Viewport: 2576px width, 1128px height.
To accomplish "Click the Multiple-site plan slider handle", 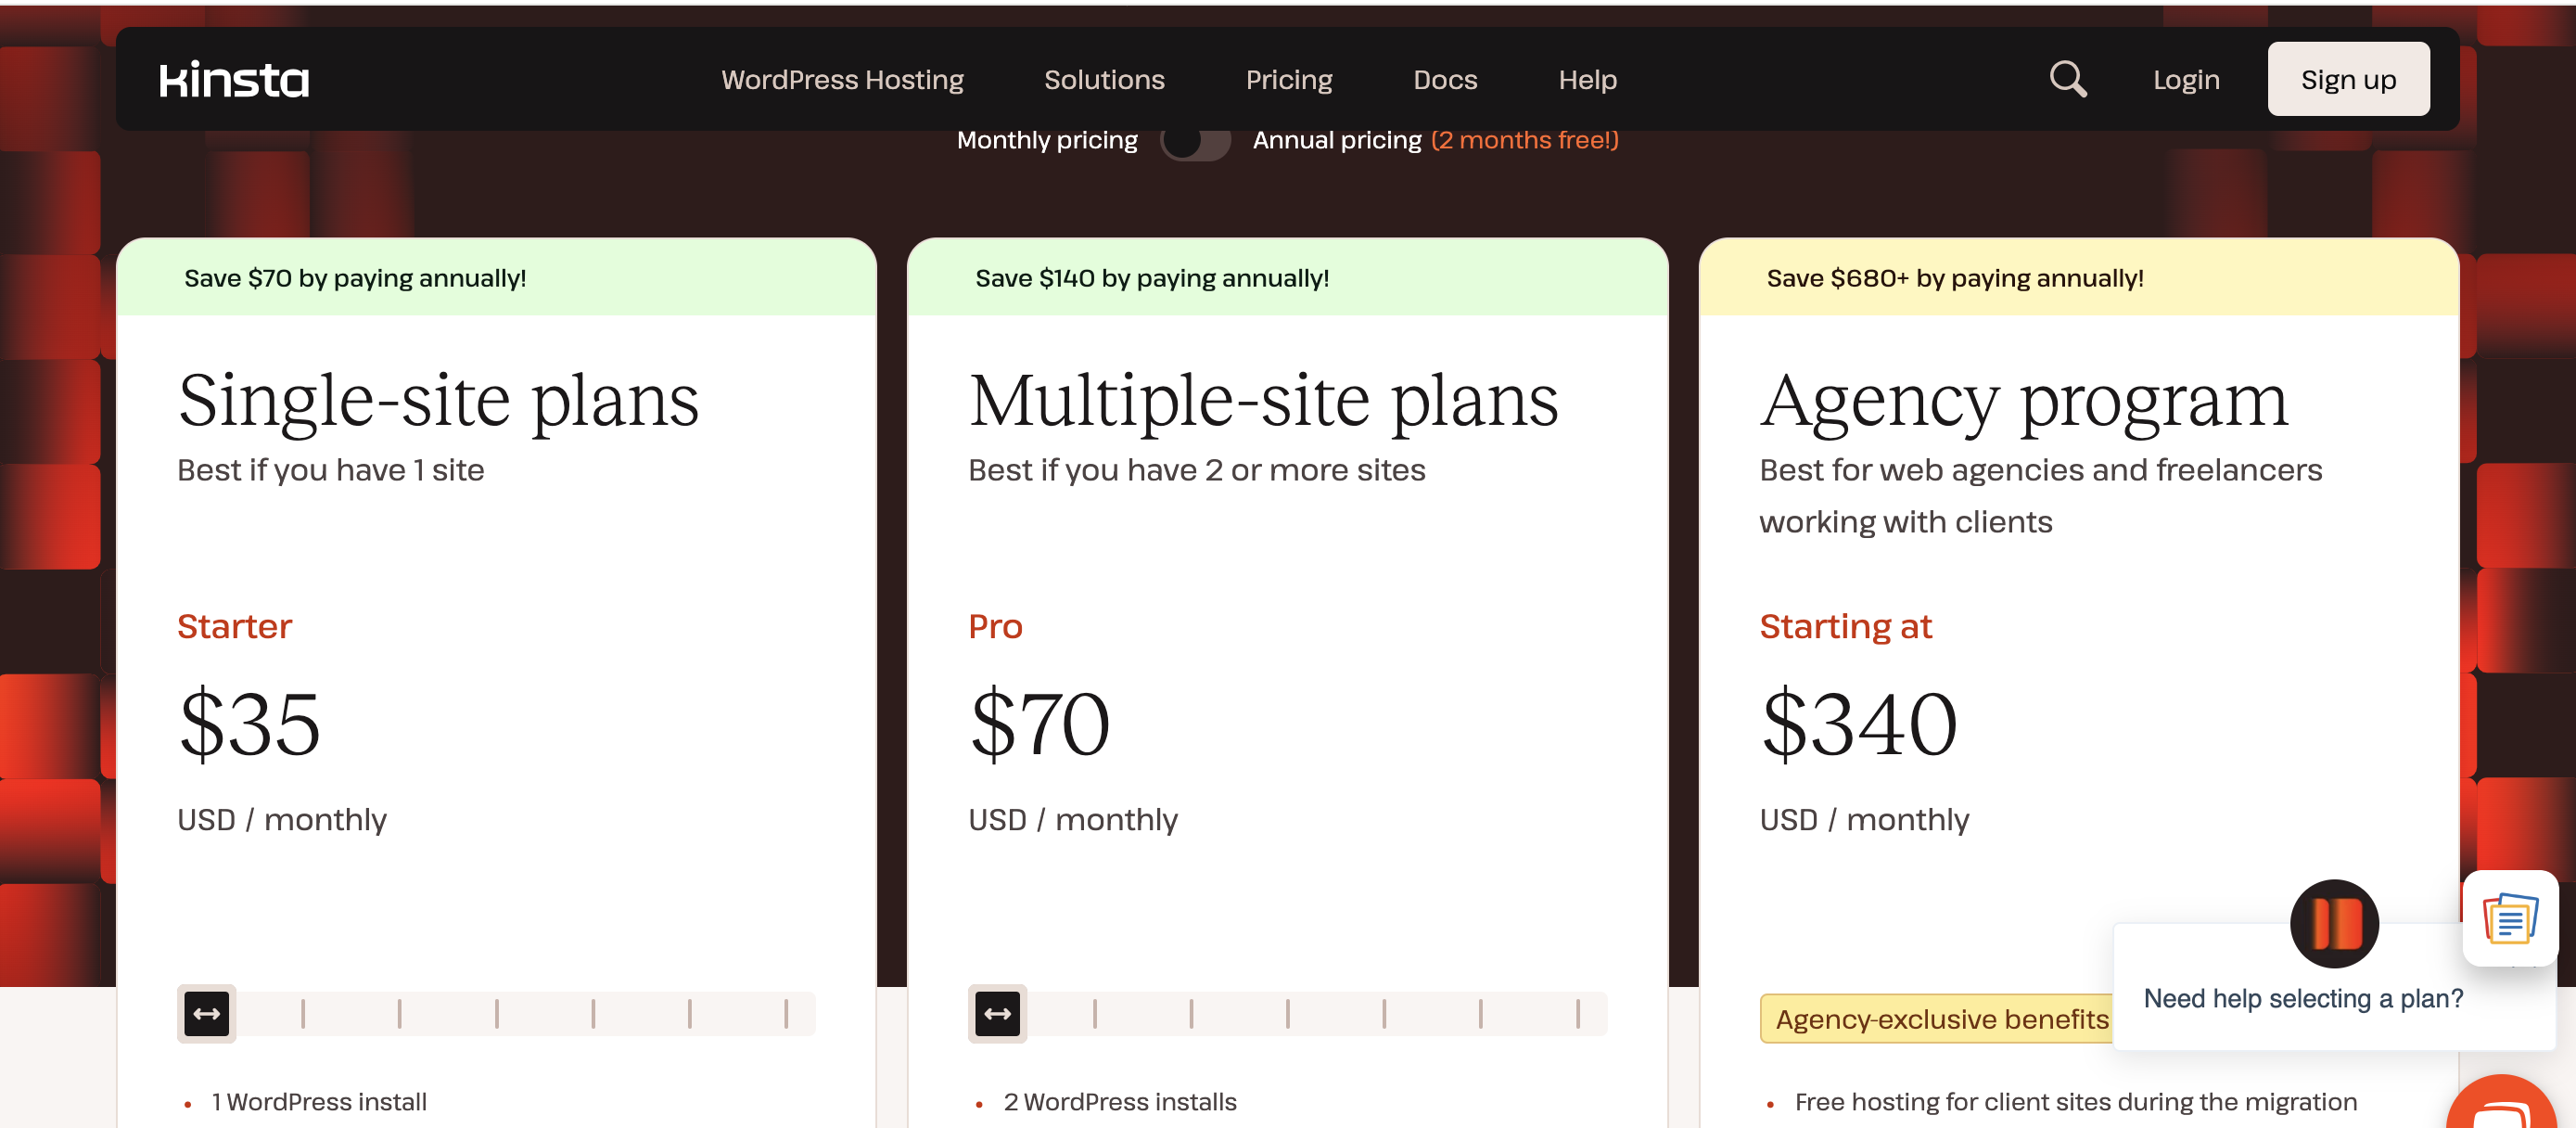I will [x=997, y=1014].
